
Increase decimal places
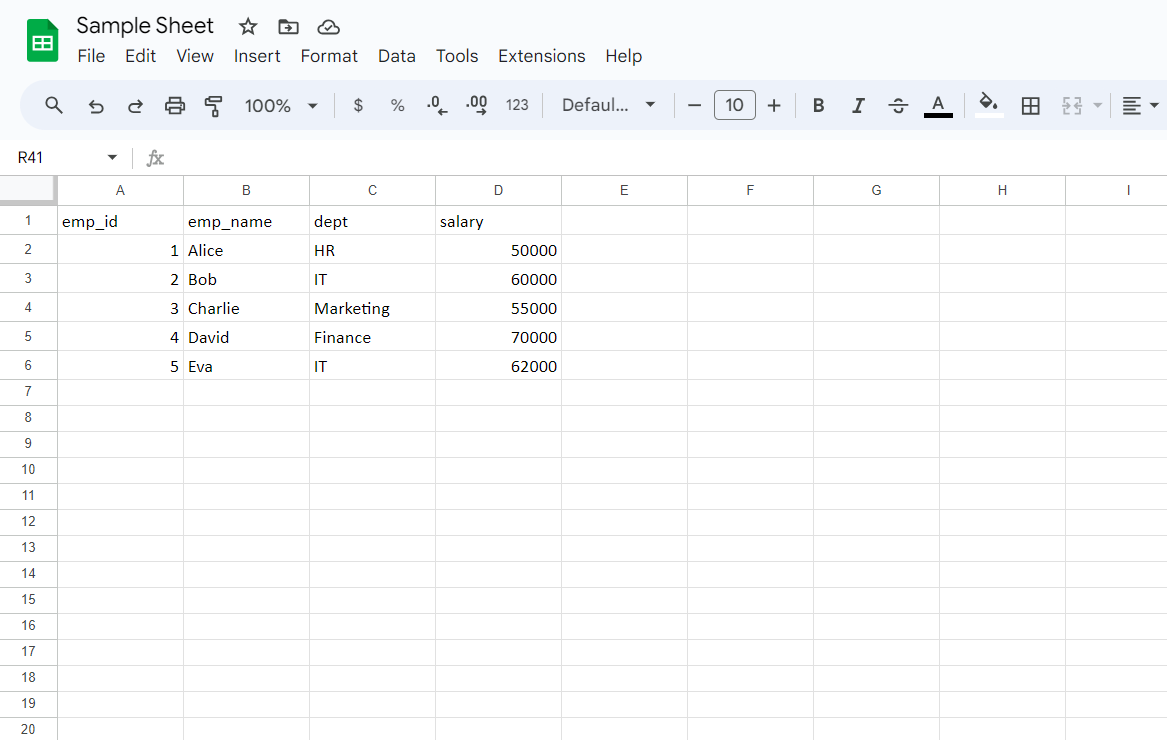[476, 105]
